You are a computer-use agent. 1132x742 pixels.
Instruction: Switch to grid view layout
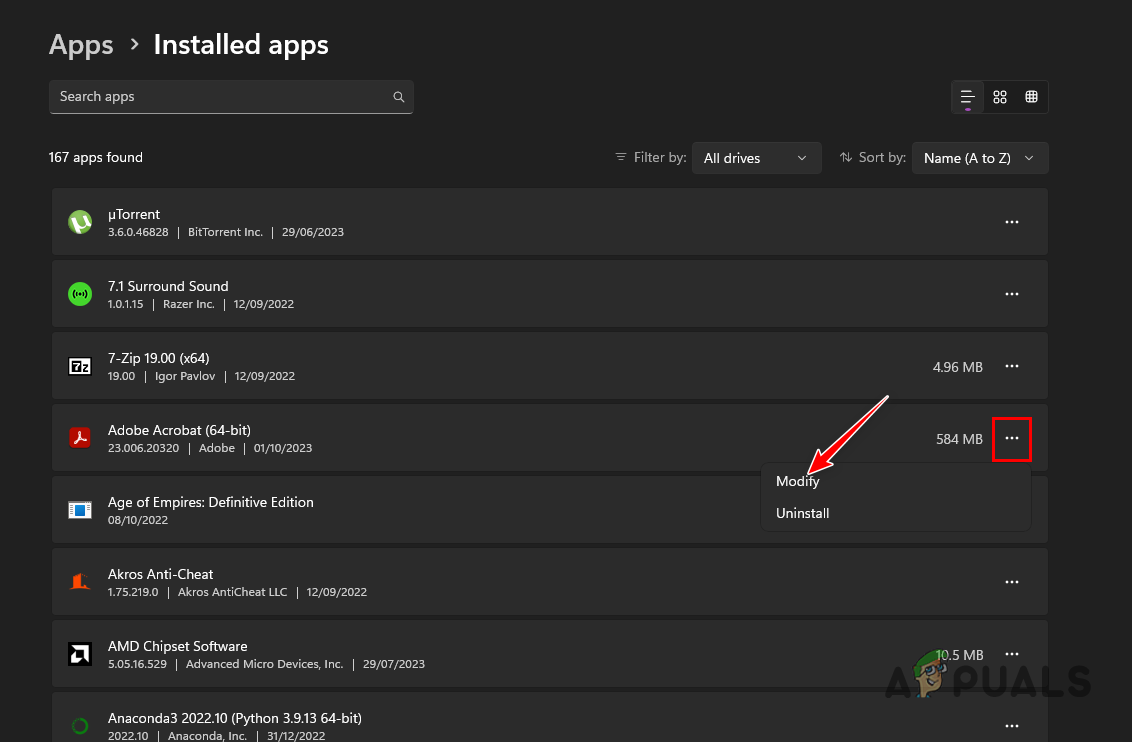point(1000,97)
